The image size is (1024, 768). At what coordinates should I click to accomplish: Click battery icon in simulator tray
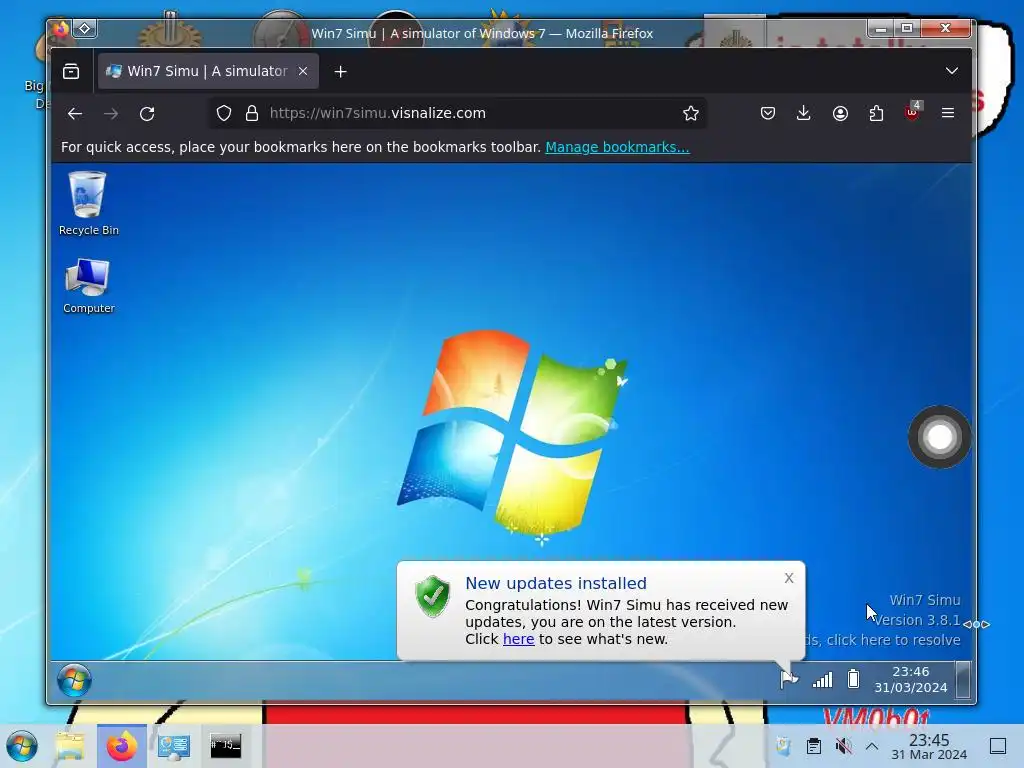point(854,679)
